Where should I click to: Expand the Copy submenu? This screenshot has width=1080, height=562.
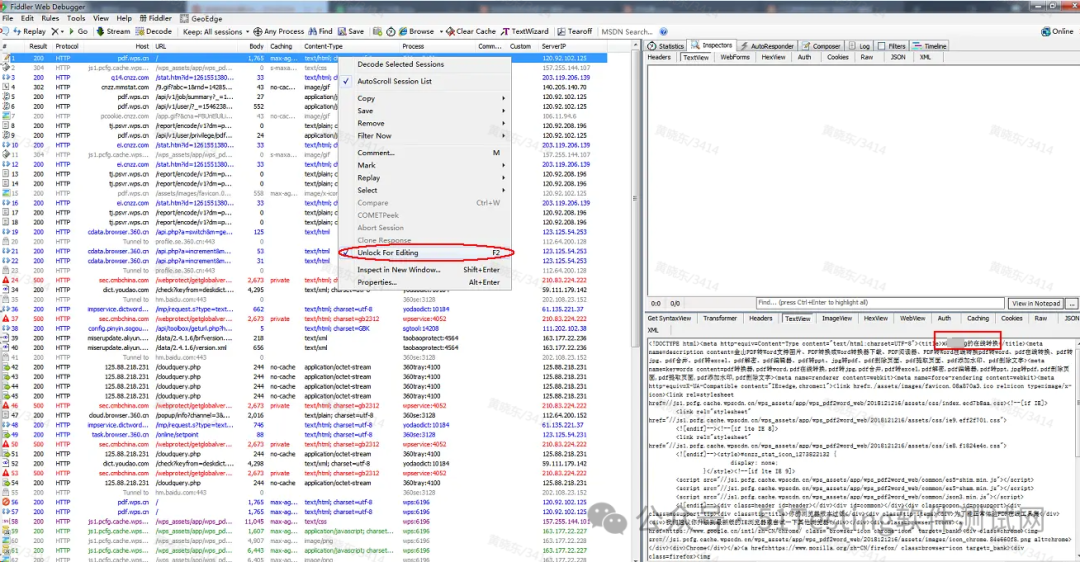coord(424,98)
